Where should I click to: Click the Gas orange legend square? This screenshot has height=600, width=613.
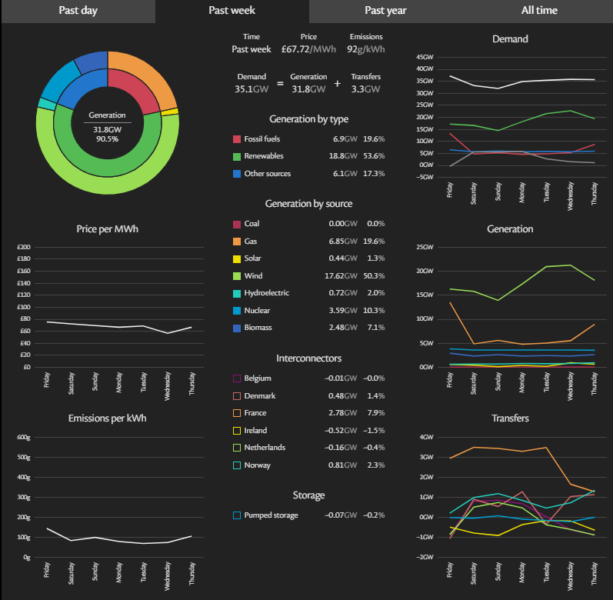(x=237, y=242)
